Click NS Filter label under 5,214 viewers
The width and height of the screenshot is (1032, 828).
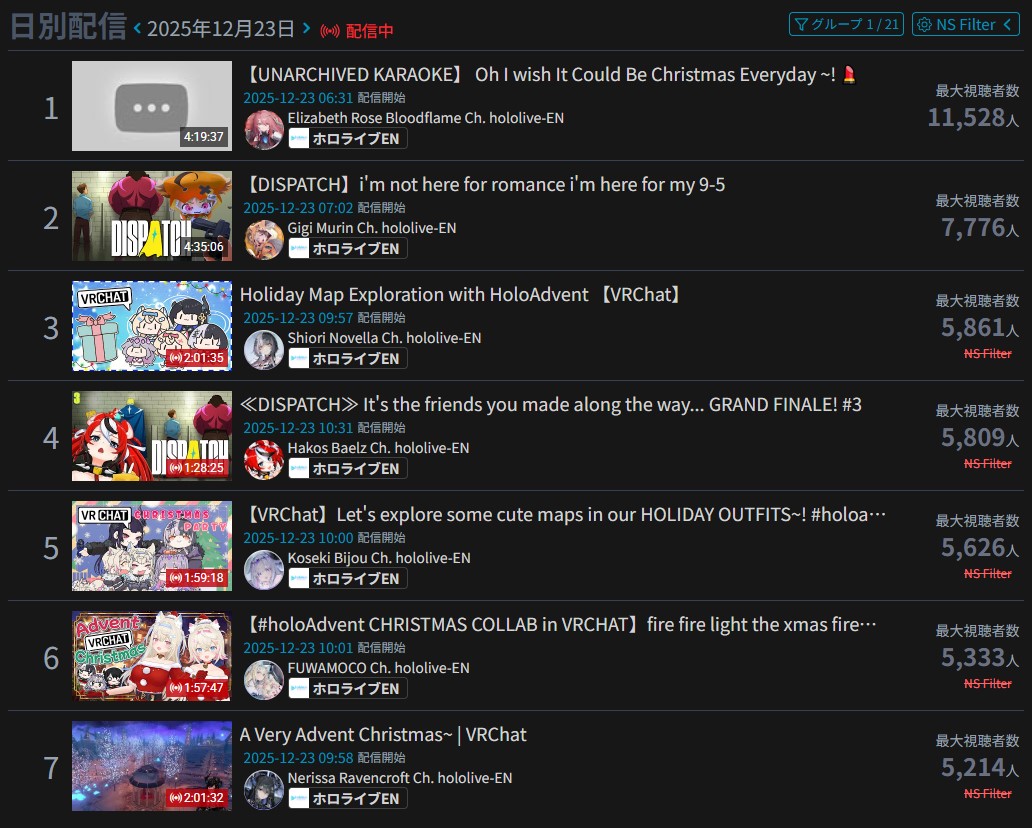pyautogui.click(x=987, y=793)
